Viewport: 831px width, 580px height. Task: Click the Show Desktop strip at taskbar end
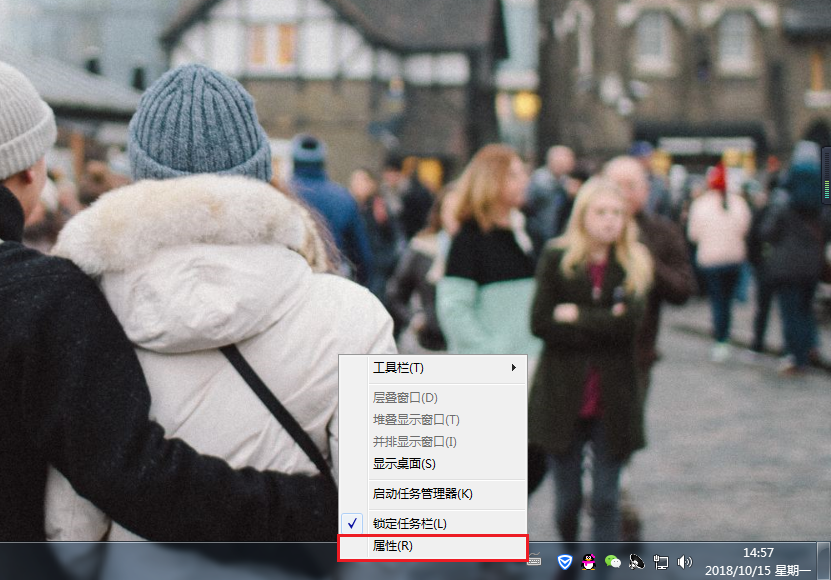824,560
